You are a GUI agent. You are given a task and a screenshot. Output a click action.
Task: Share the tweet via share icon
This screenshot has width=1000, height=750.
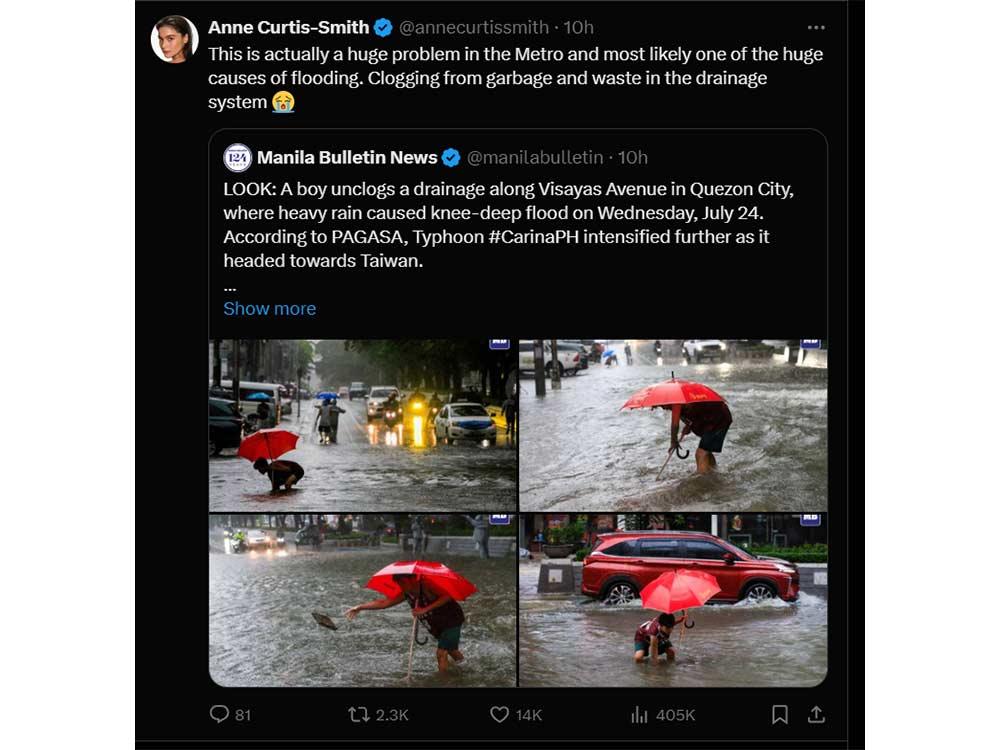(x=816, y=714)
